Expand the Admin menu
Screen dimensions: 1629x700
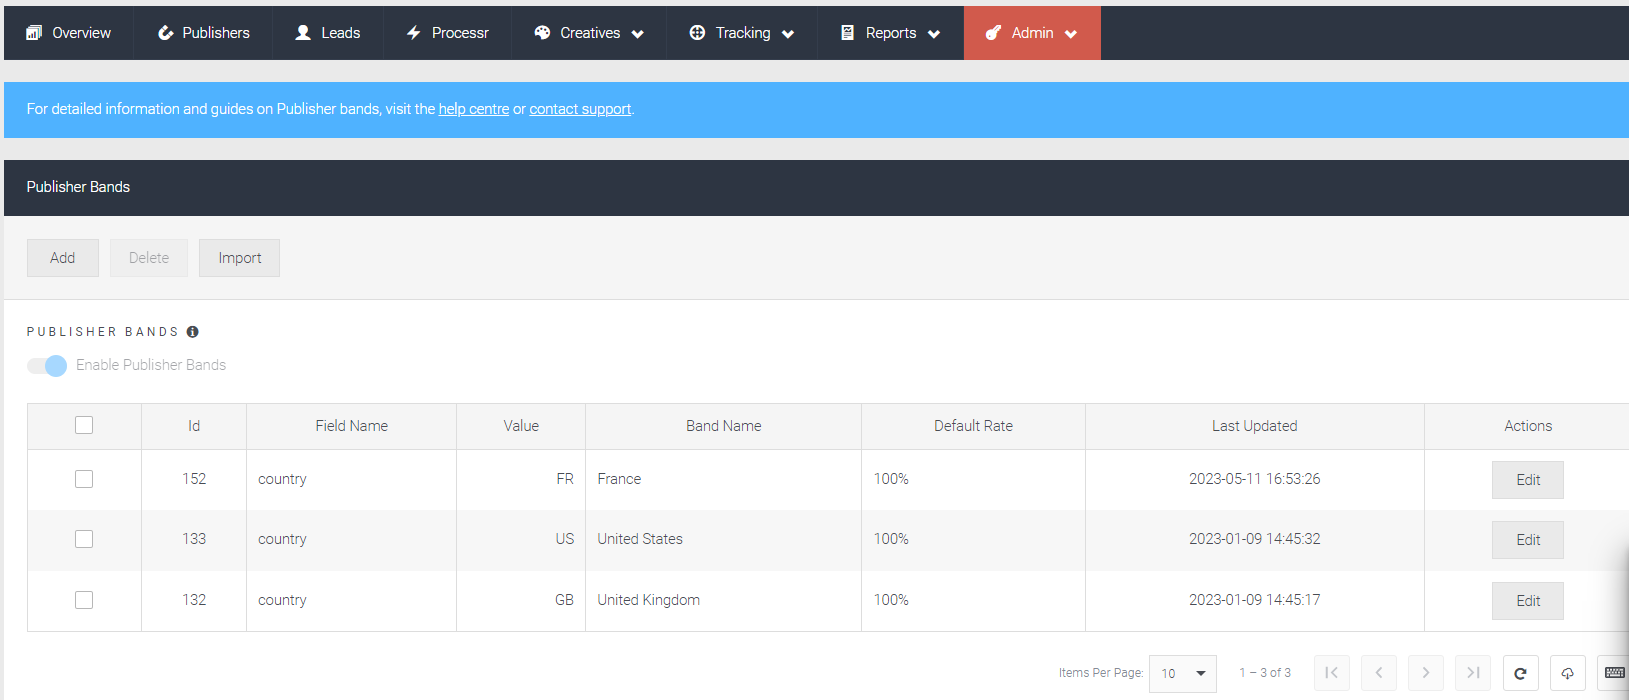click(1032, 33)
